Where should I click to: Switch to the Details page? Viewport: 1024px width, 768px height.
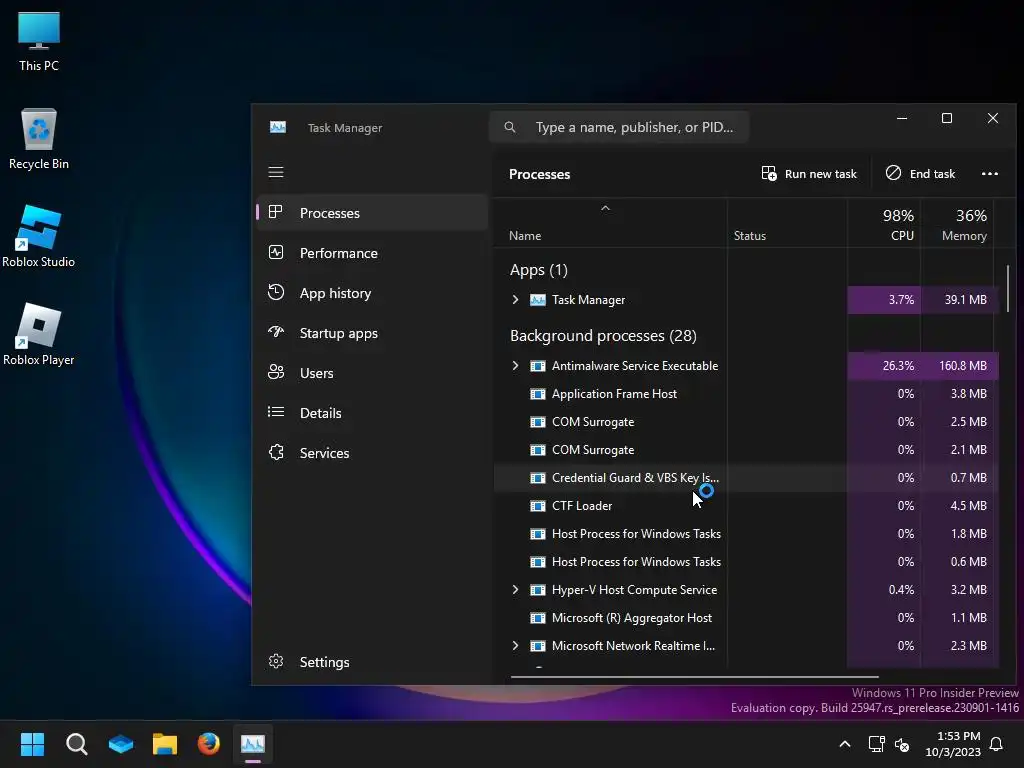(372, 413)
